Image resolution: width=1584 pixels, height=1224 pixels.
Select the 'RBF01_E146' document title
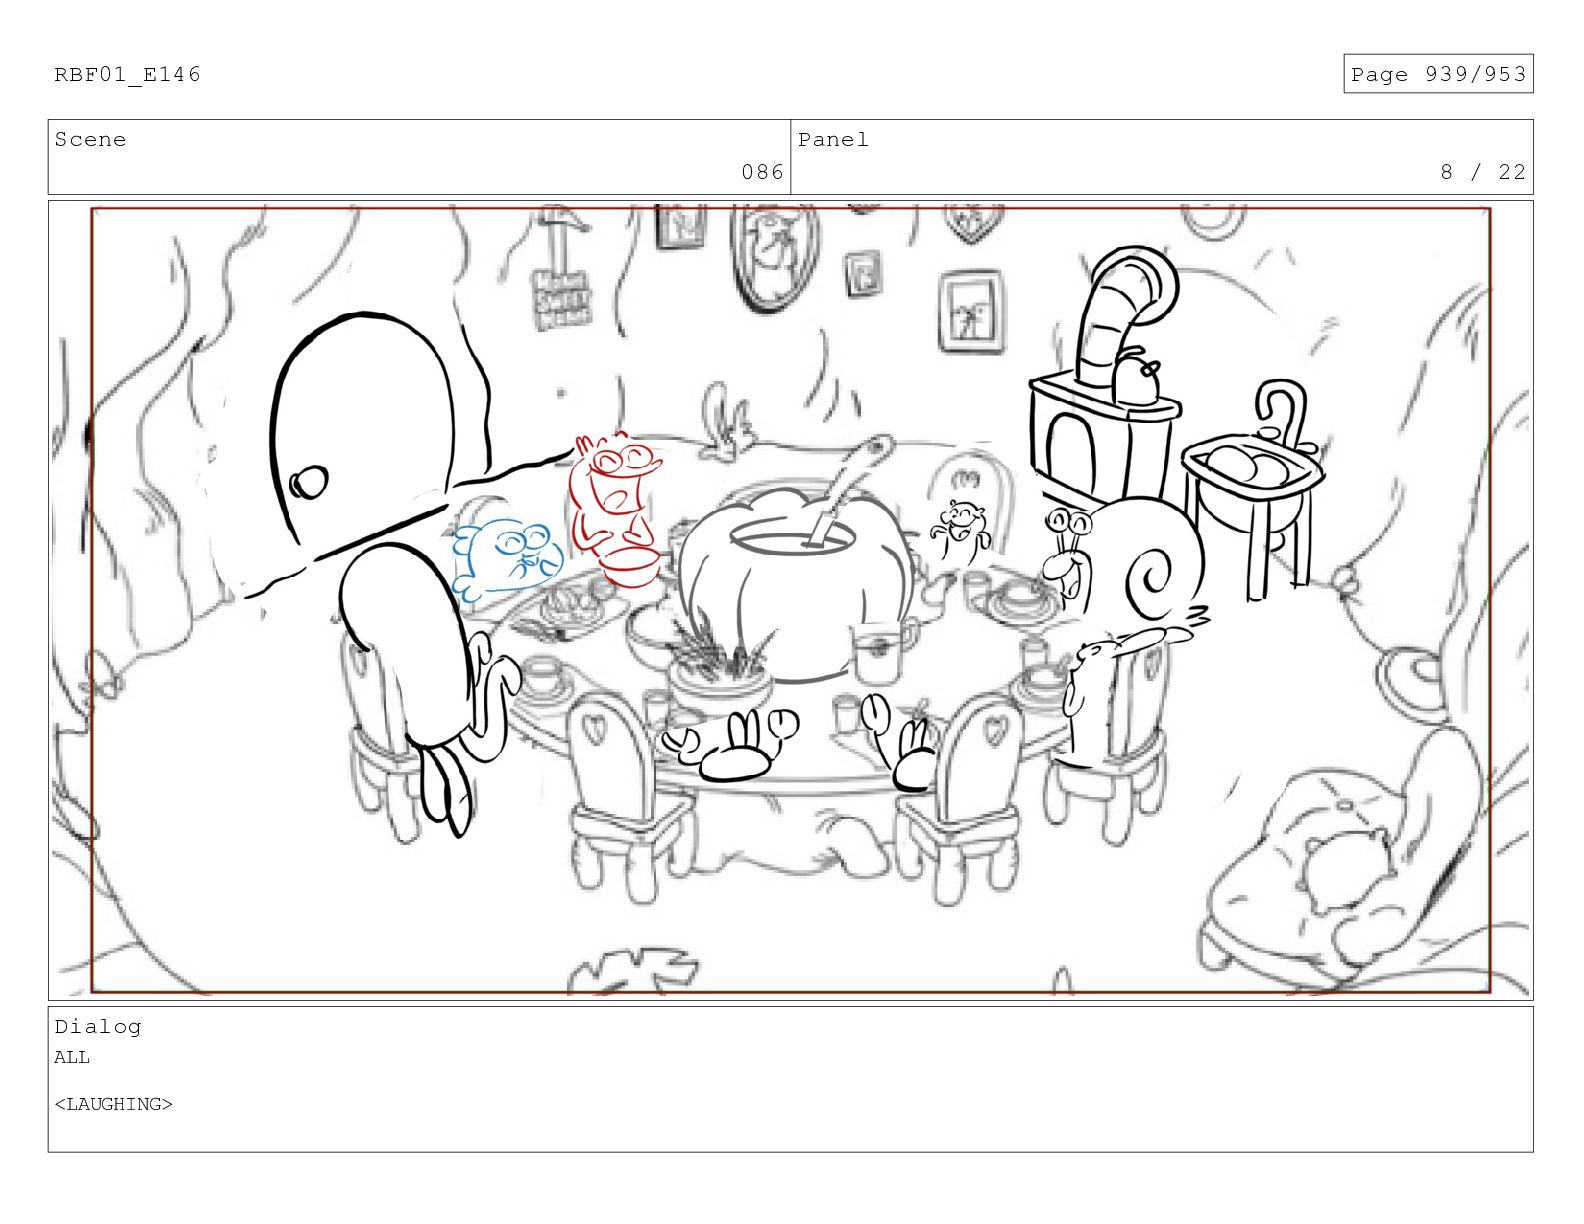click(127, 74)
